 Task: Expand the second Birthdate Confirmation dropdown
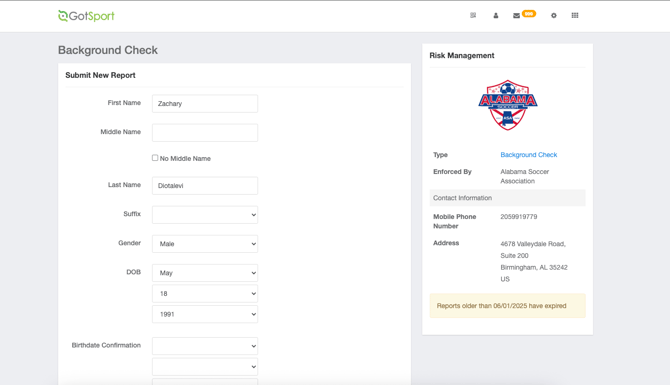tap(205, 367)
